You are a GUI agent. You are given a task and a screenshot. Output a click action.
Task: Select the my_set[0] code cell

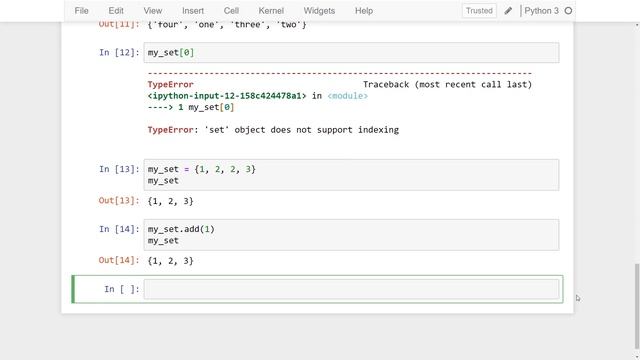pos(351,53)
